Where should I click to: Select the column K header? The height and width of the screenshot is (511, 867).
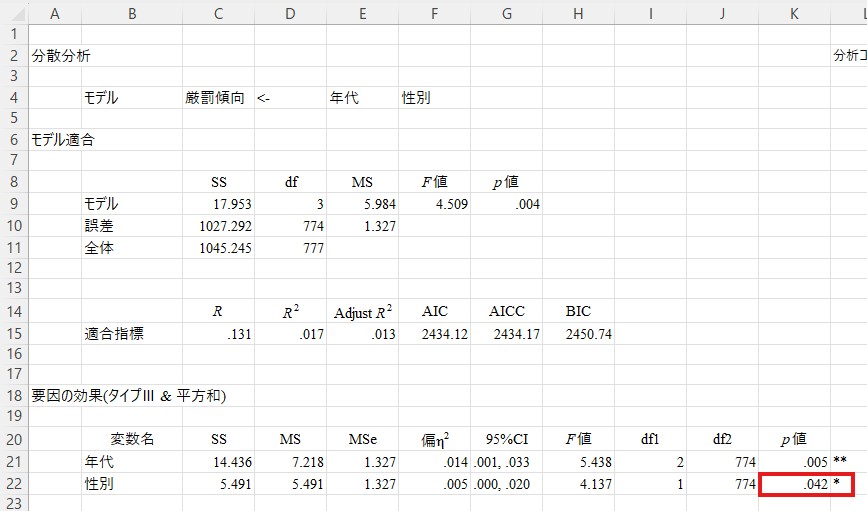pos(793,12)
